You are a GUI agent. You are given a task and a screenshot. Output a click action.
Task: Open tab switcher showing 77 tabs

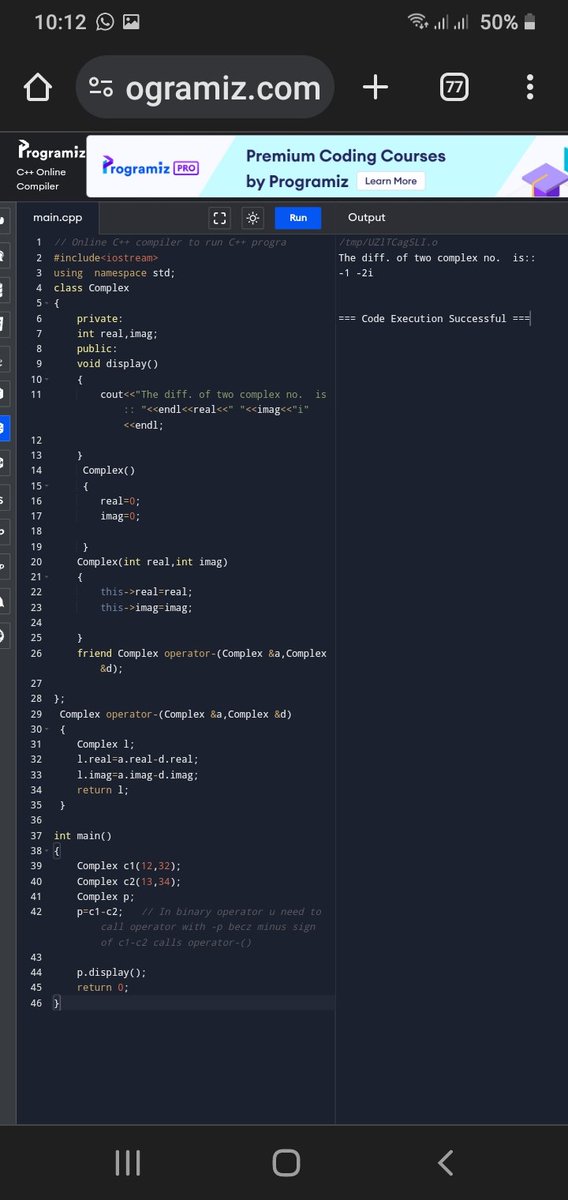(x=455, y=88)
